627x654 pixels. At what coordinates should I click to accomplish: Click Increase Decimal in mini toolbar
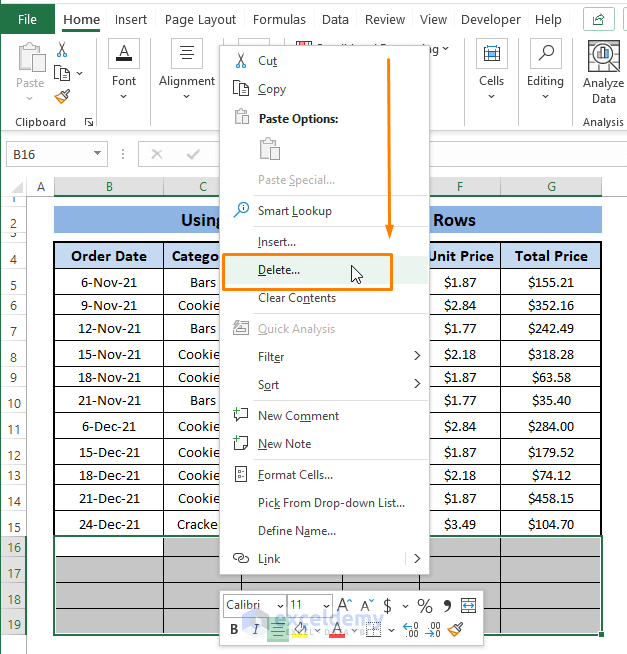click(411, 629)
